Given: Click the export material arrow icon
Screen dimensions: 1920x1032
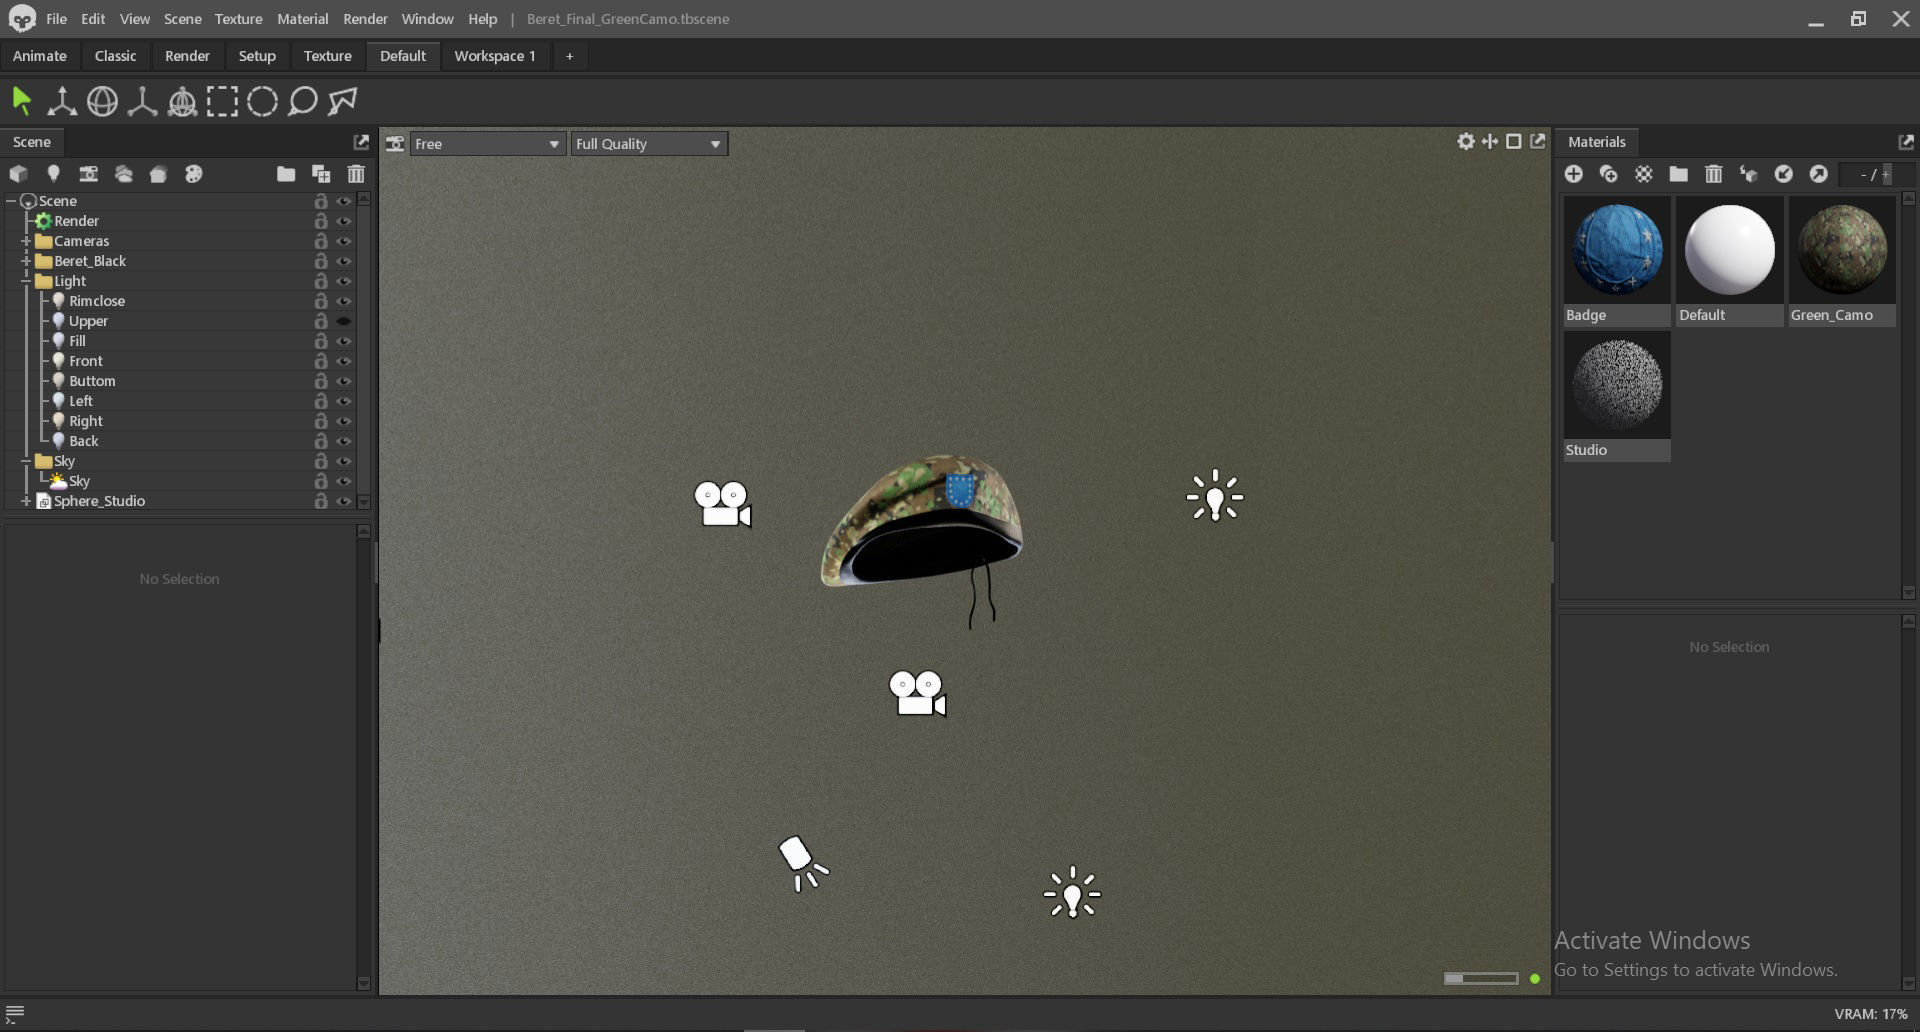Looking at the screenshot, I should [x=1819, y=174].
